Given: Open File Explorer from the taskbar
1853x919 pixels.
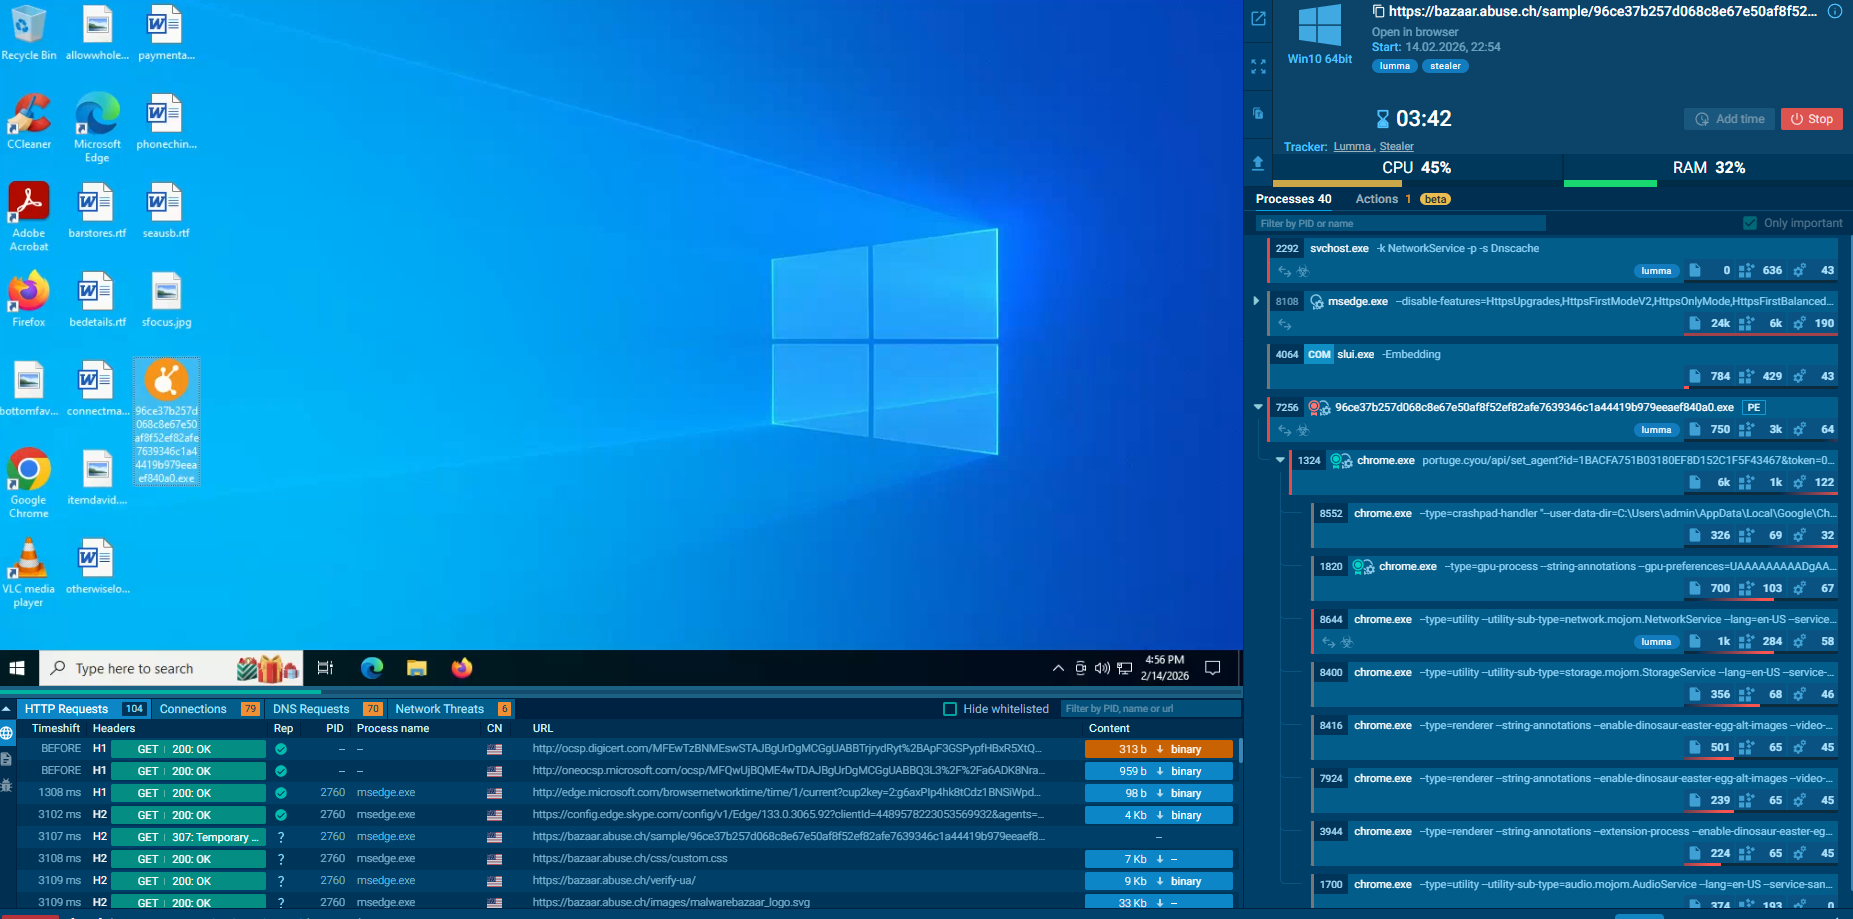Looking at the screenshot, I should pyautogui.click(x=417, y=668).
